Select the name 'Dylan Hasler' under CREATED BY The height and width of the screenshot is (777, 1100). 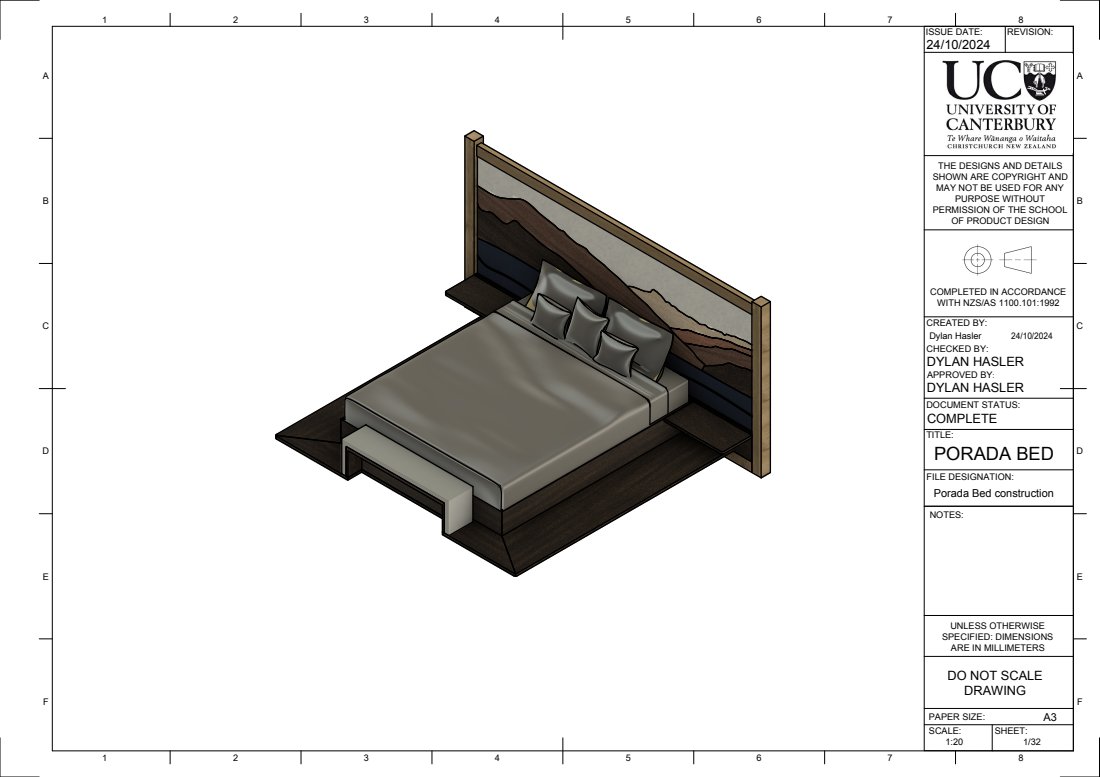[955, 336]
